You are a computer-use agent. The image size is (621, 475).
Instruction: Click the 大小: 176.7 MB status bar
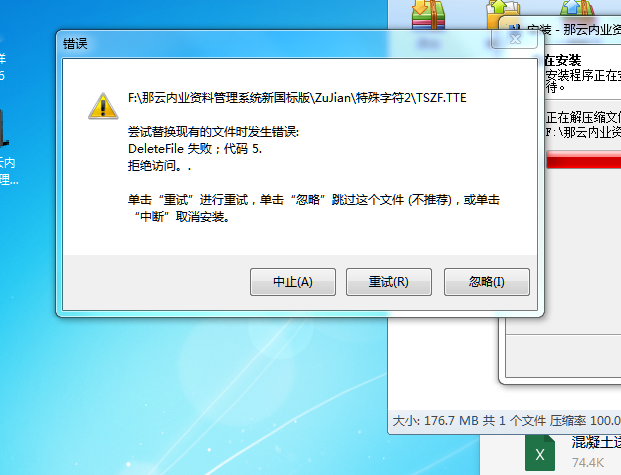click(x=505, y=420)
